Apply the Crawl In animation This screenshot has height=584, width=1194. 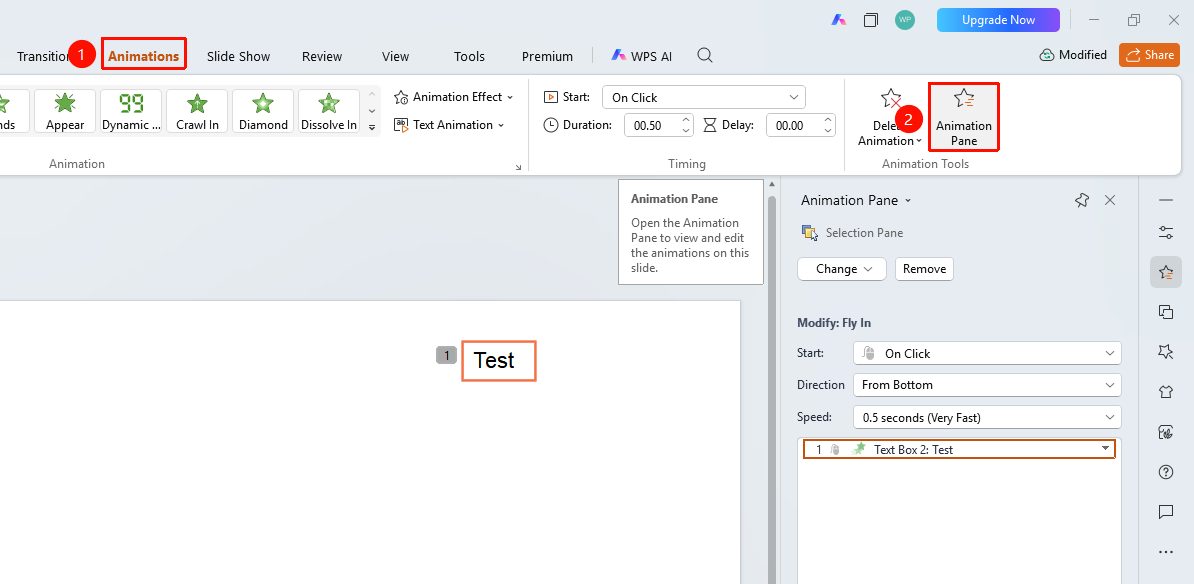click(x=197, y=111)
